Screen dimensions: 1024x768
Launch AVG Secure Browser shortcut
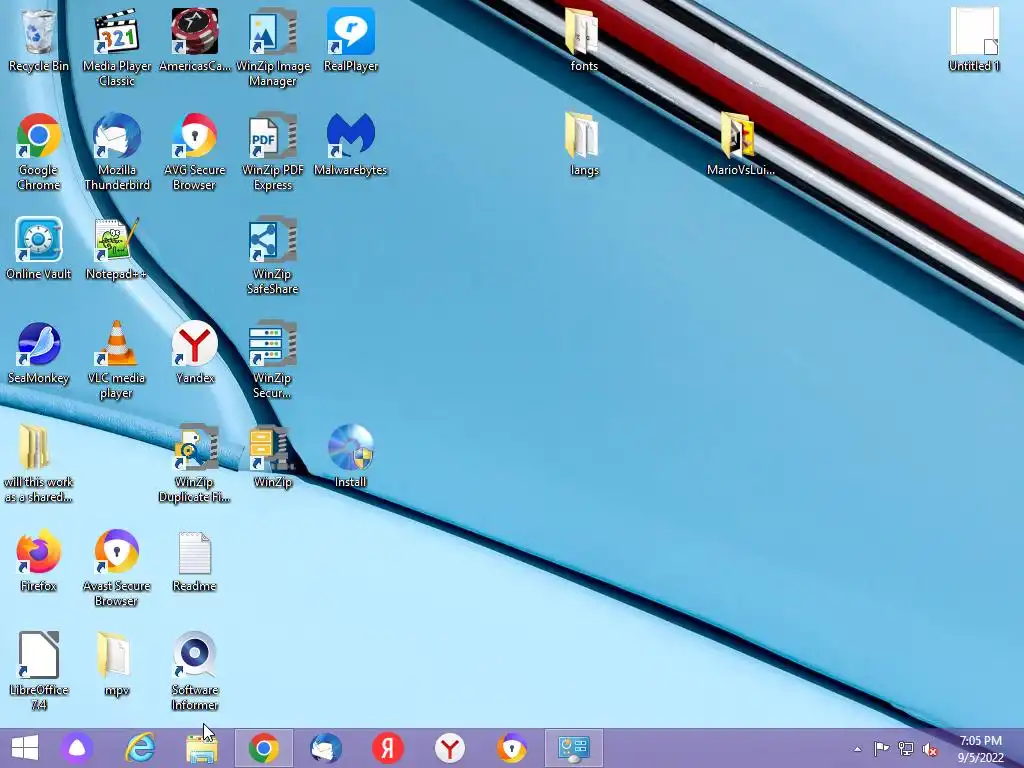click(195, 152)
